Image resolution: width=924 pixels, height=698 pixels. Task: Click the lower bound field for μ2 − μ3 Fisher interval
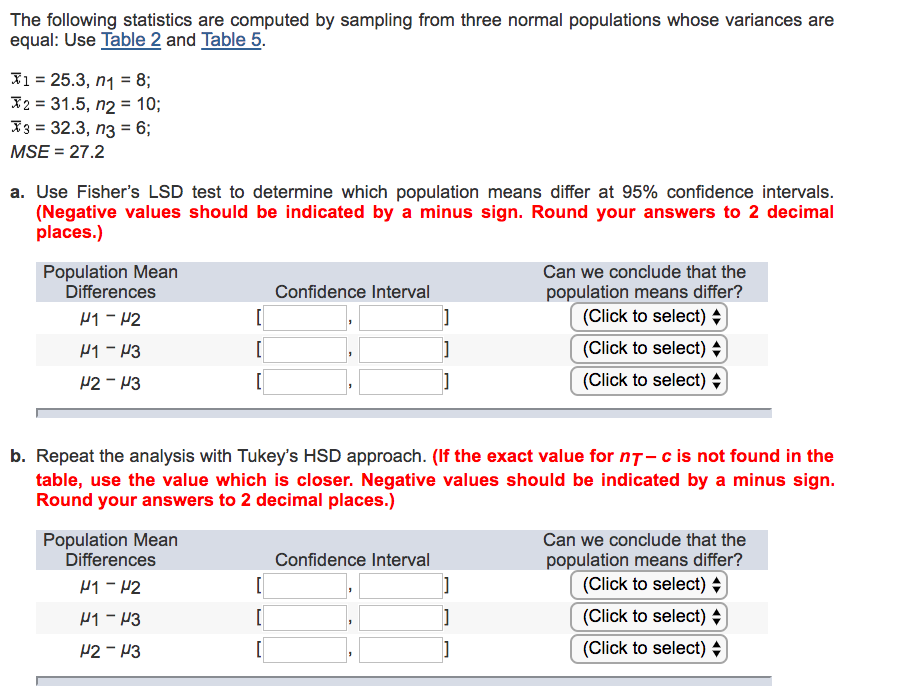[304, 380]
